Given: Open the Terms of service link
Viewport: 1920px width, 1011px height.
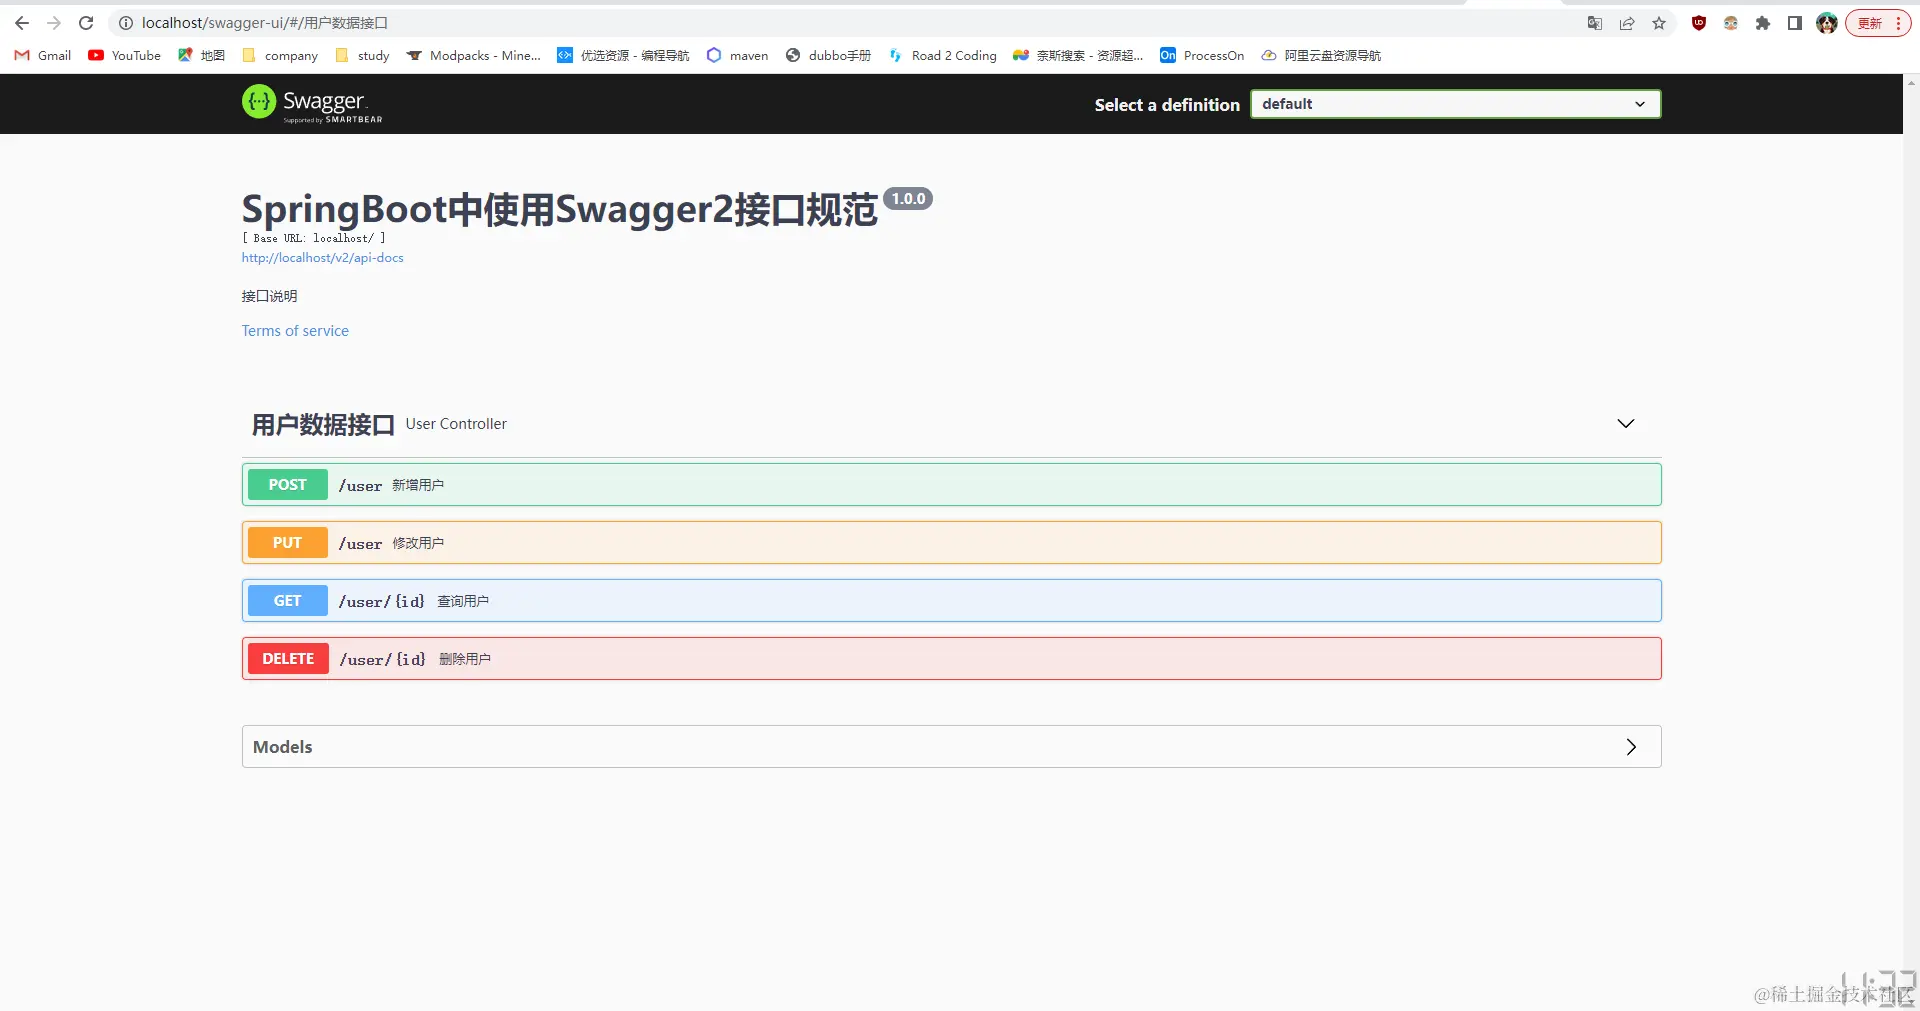Looking at the screenshot, I should [295, 331].
